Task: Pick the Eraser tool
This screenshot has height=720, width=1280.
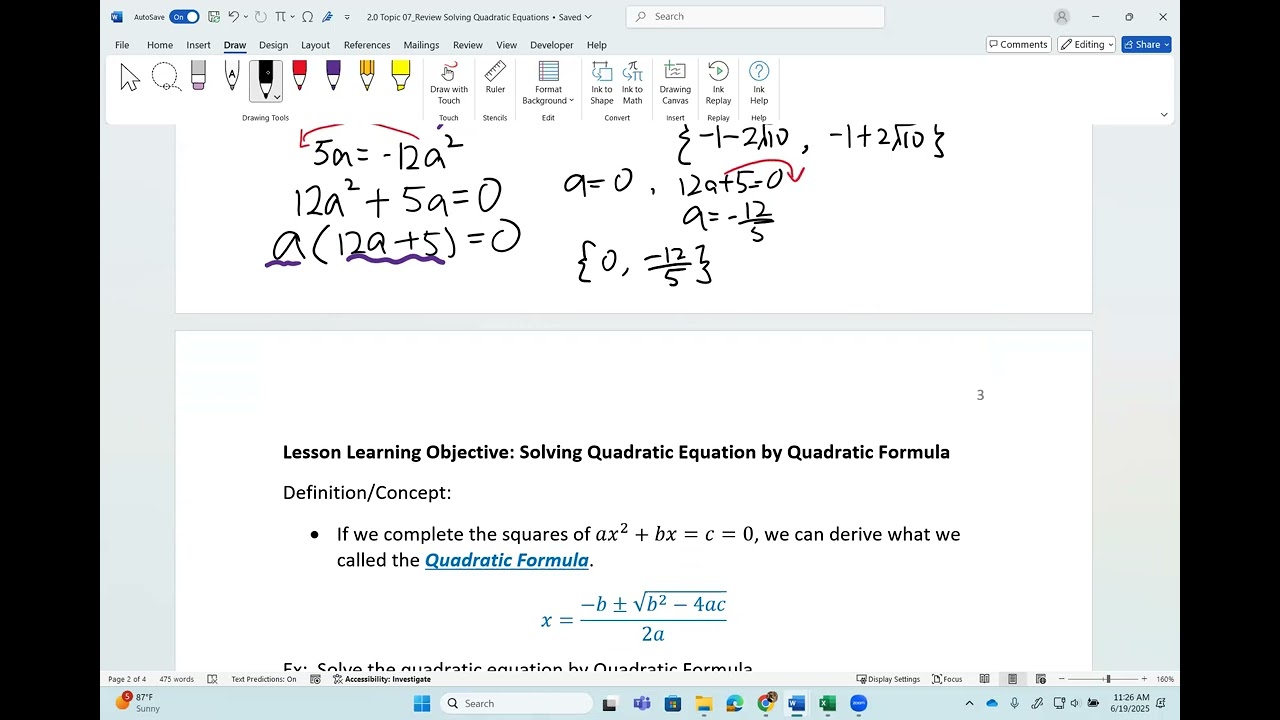Action: 198,78
